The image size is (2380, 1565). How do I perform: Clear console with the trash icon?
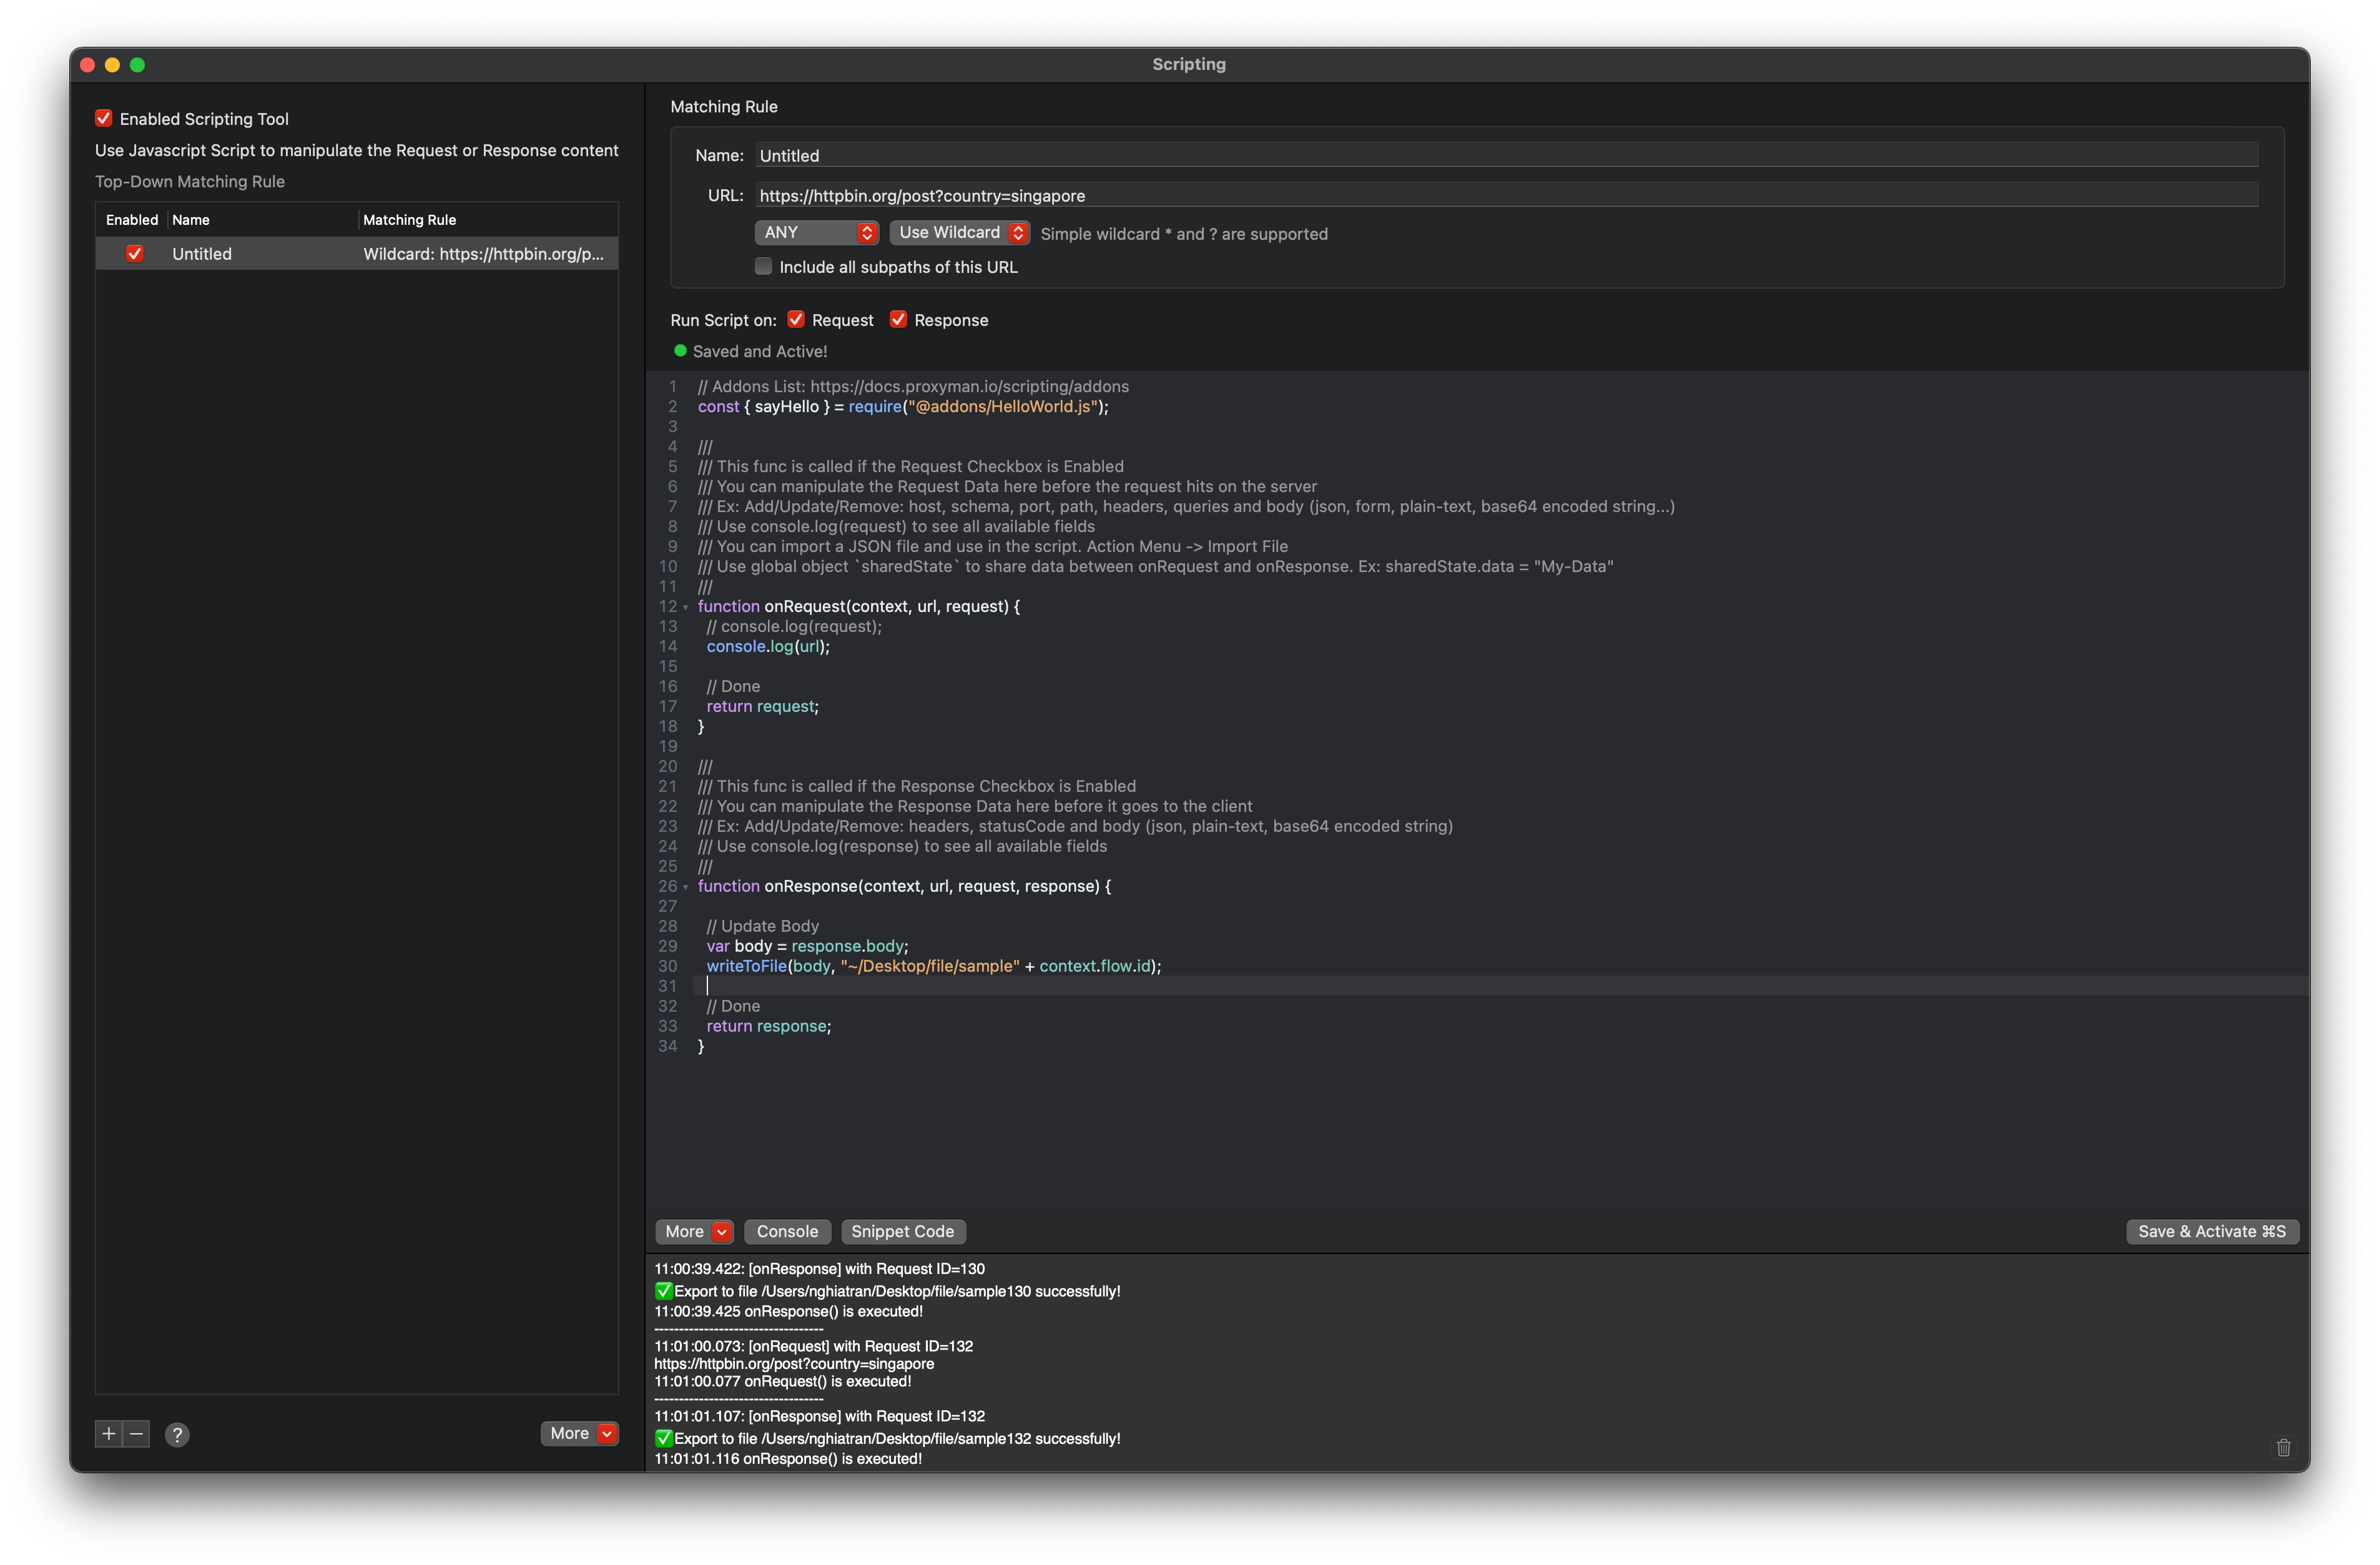pos(2283,1447)
